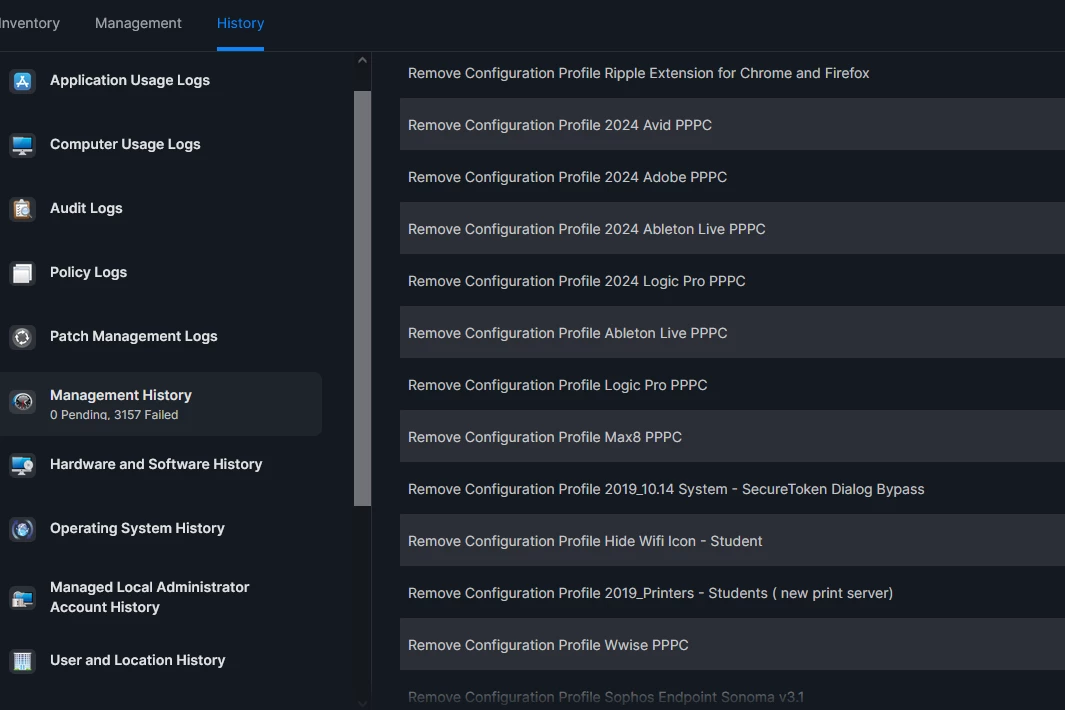
Task: Click the Management History gauge icon
Action: coord(22,402)
